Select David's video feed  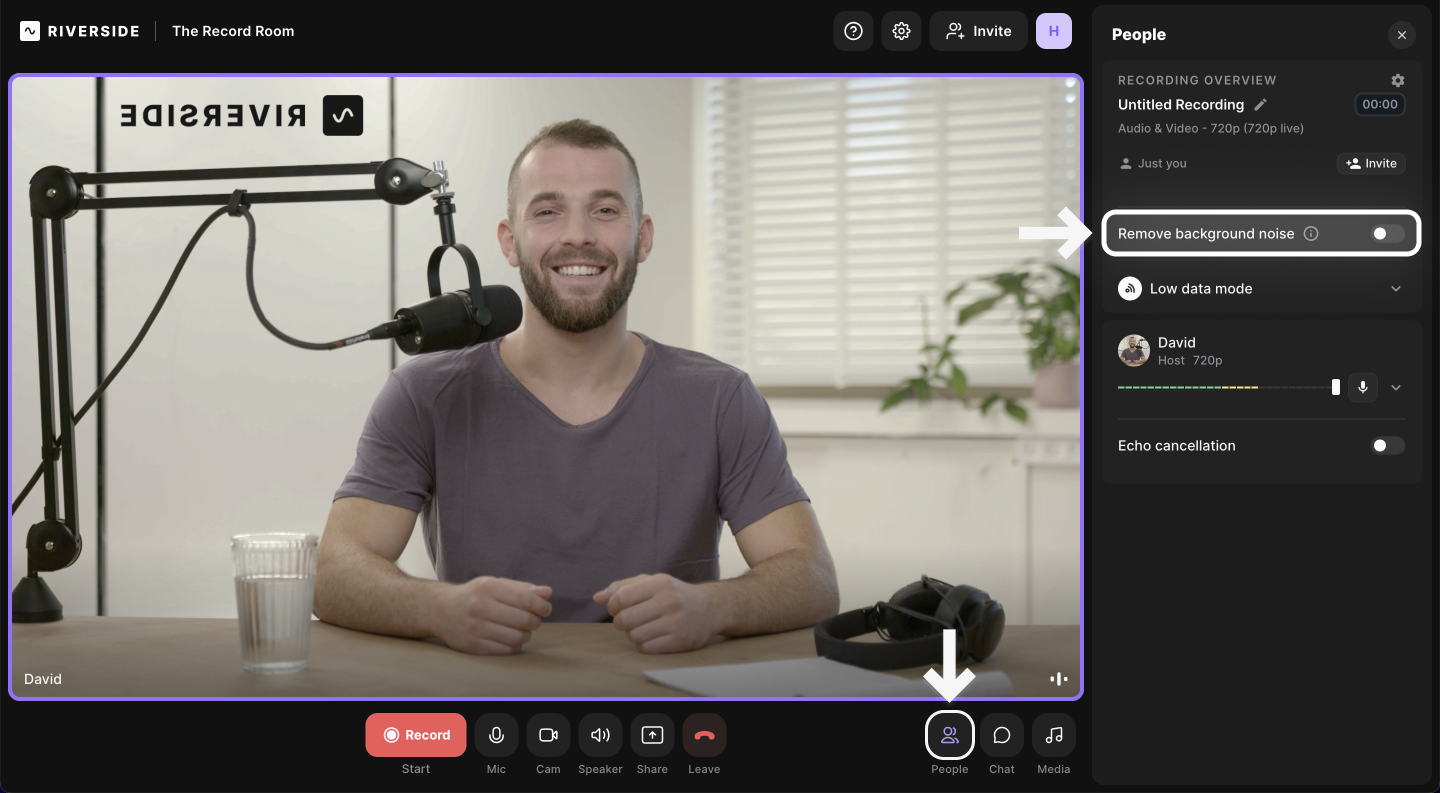coord(546,387)
